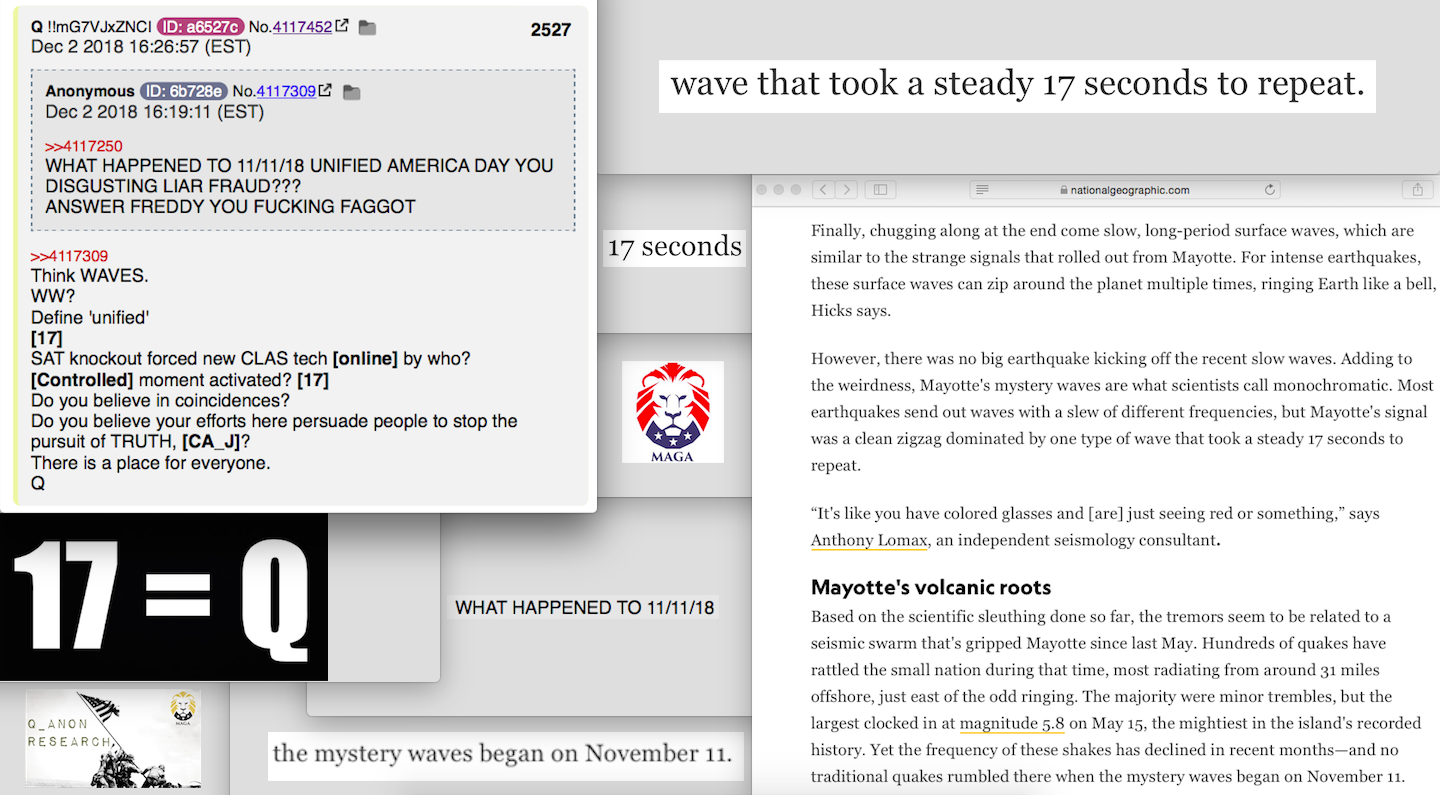Click the 17 = Q banner image
This screenshot has height=795, width=1440.
coord(164,597)
